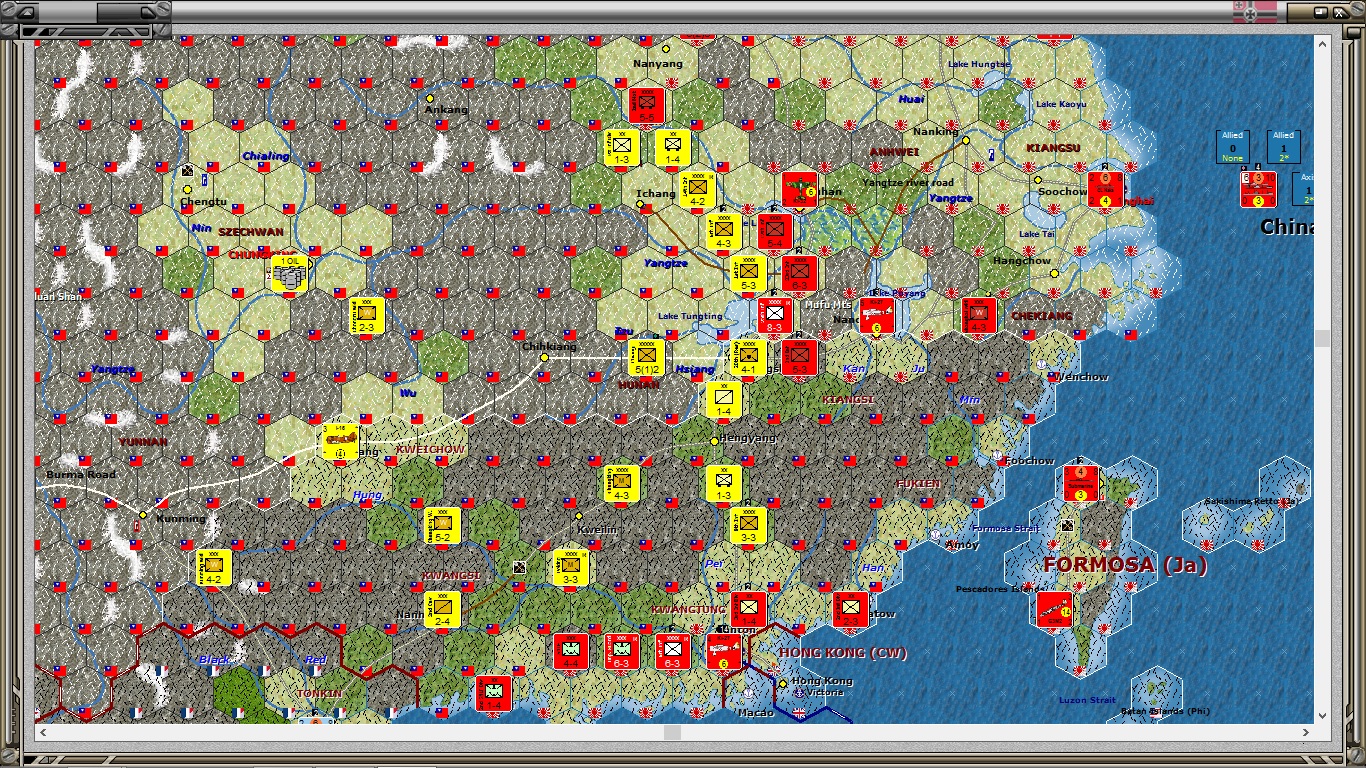Select the red aircraft unit at Canton

pyautogui.click(x=723, y=651)
